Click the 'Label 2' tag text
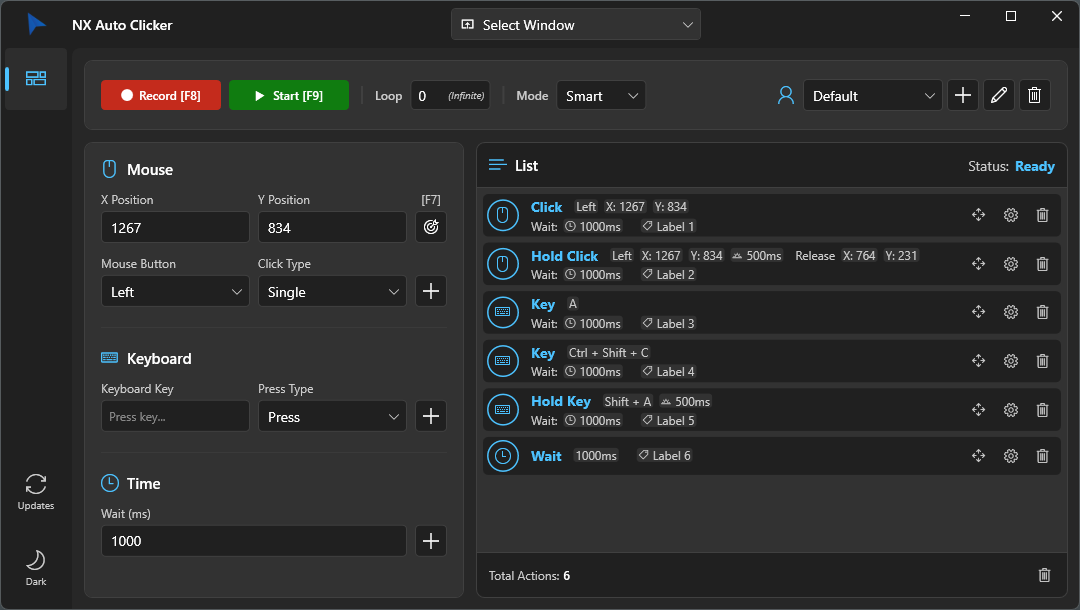The width and height of the screenshot is (1080, 610). [x=675, y=275]
